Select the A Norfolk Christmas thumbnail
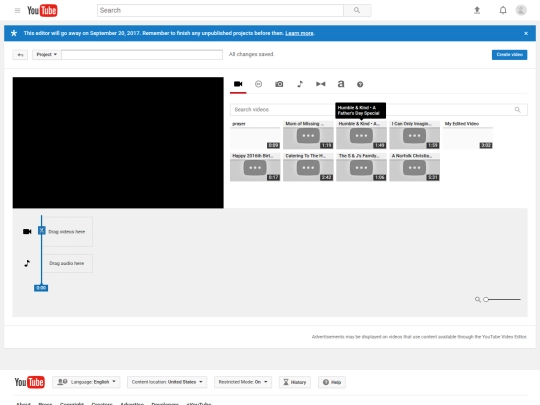Screen dimensions: 540x405 (414, 167)
